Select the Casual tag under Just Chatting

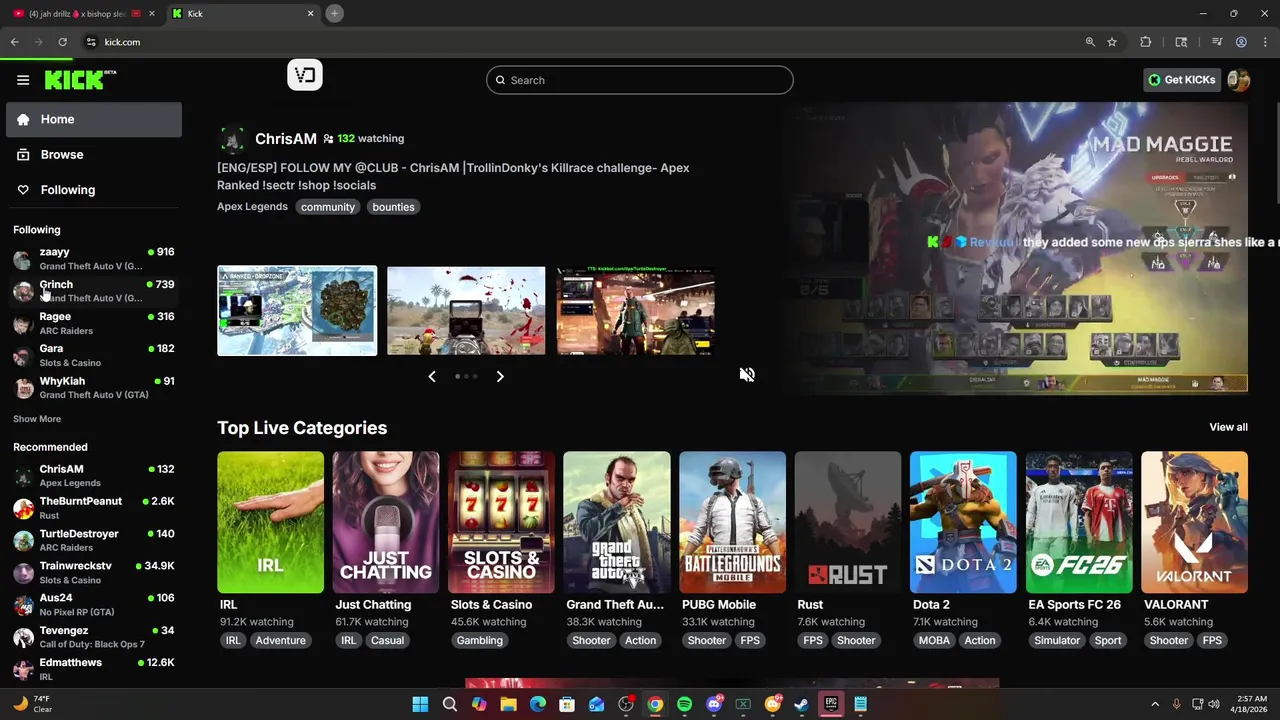tap(387, 641)
